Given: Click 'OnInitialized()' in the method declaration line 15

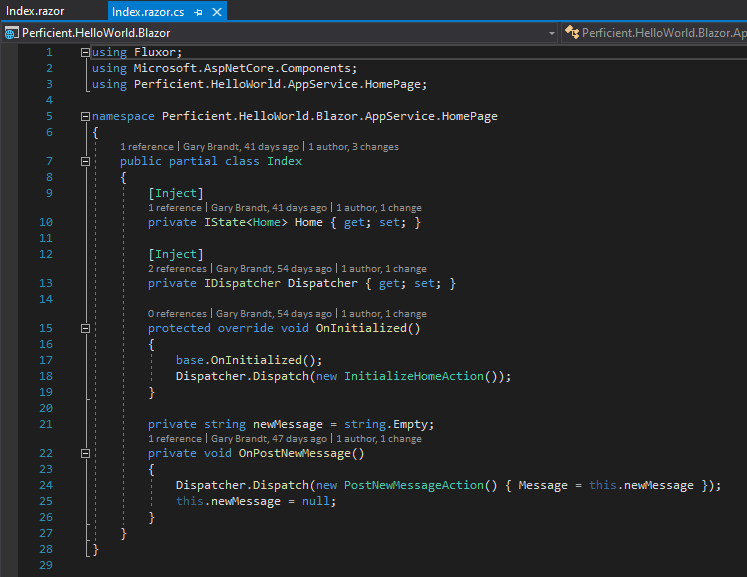Looking at the screenshot, I should click(x=368, y=328).
